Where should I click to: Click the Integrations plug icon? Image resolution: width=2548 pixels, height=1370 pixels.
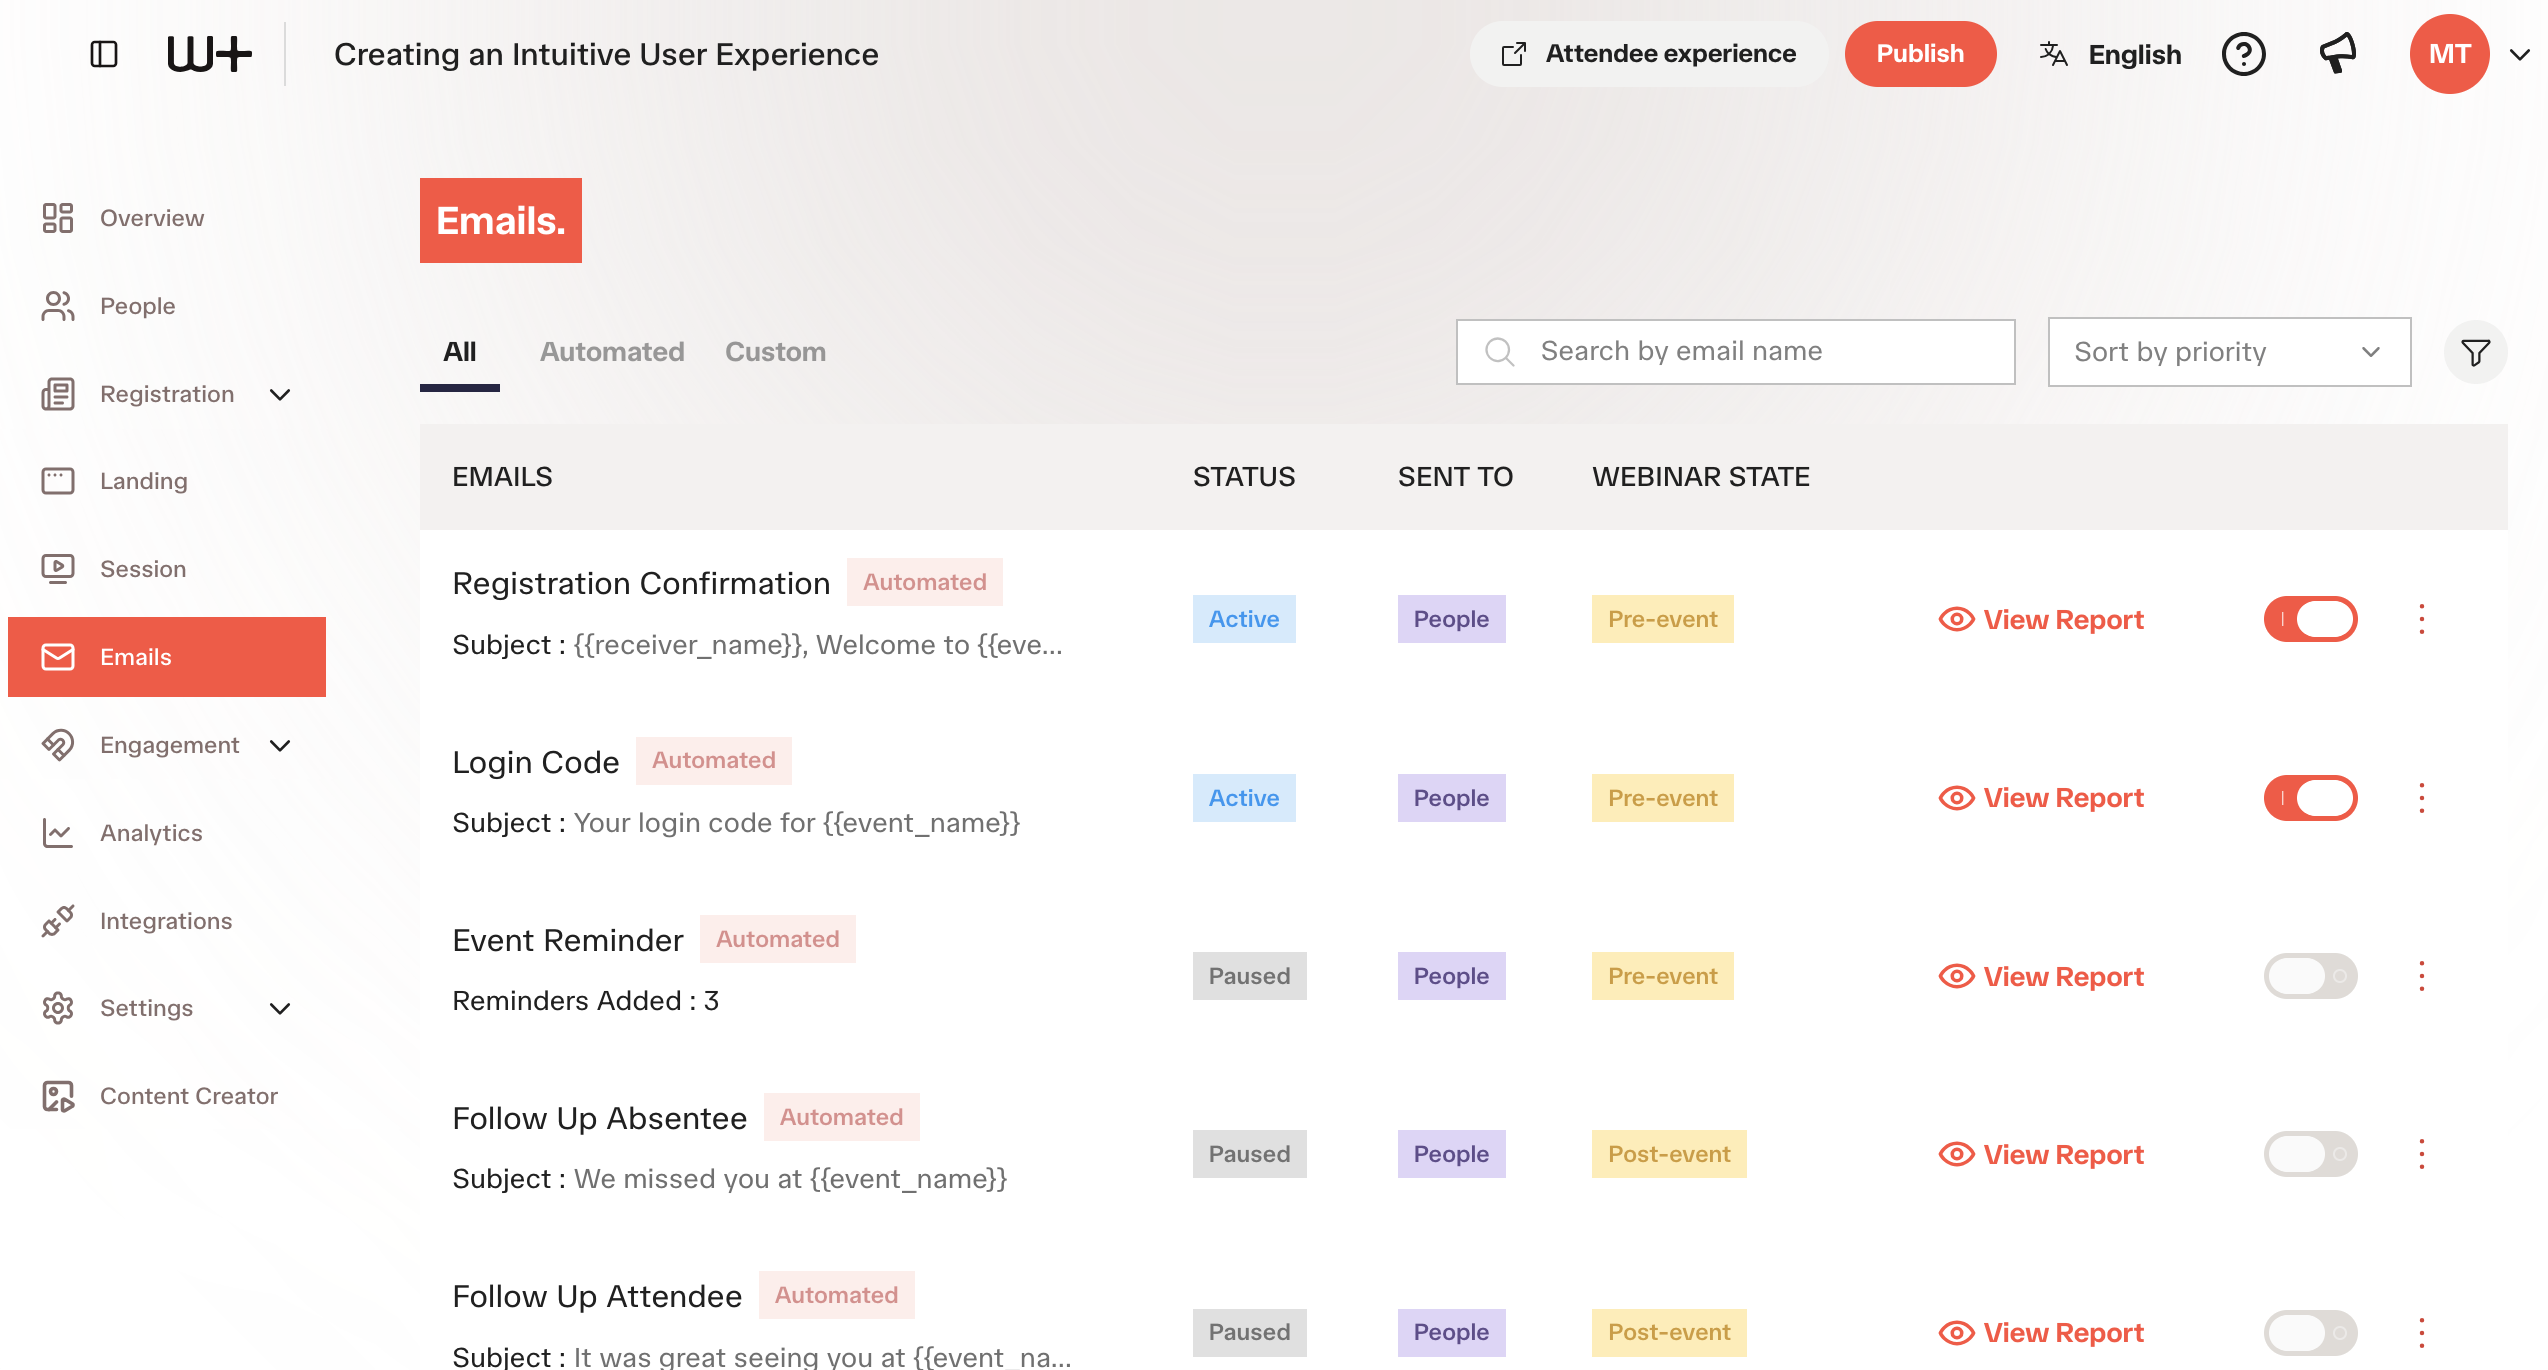58,921
